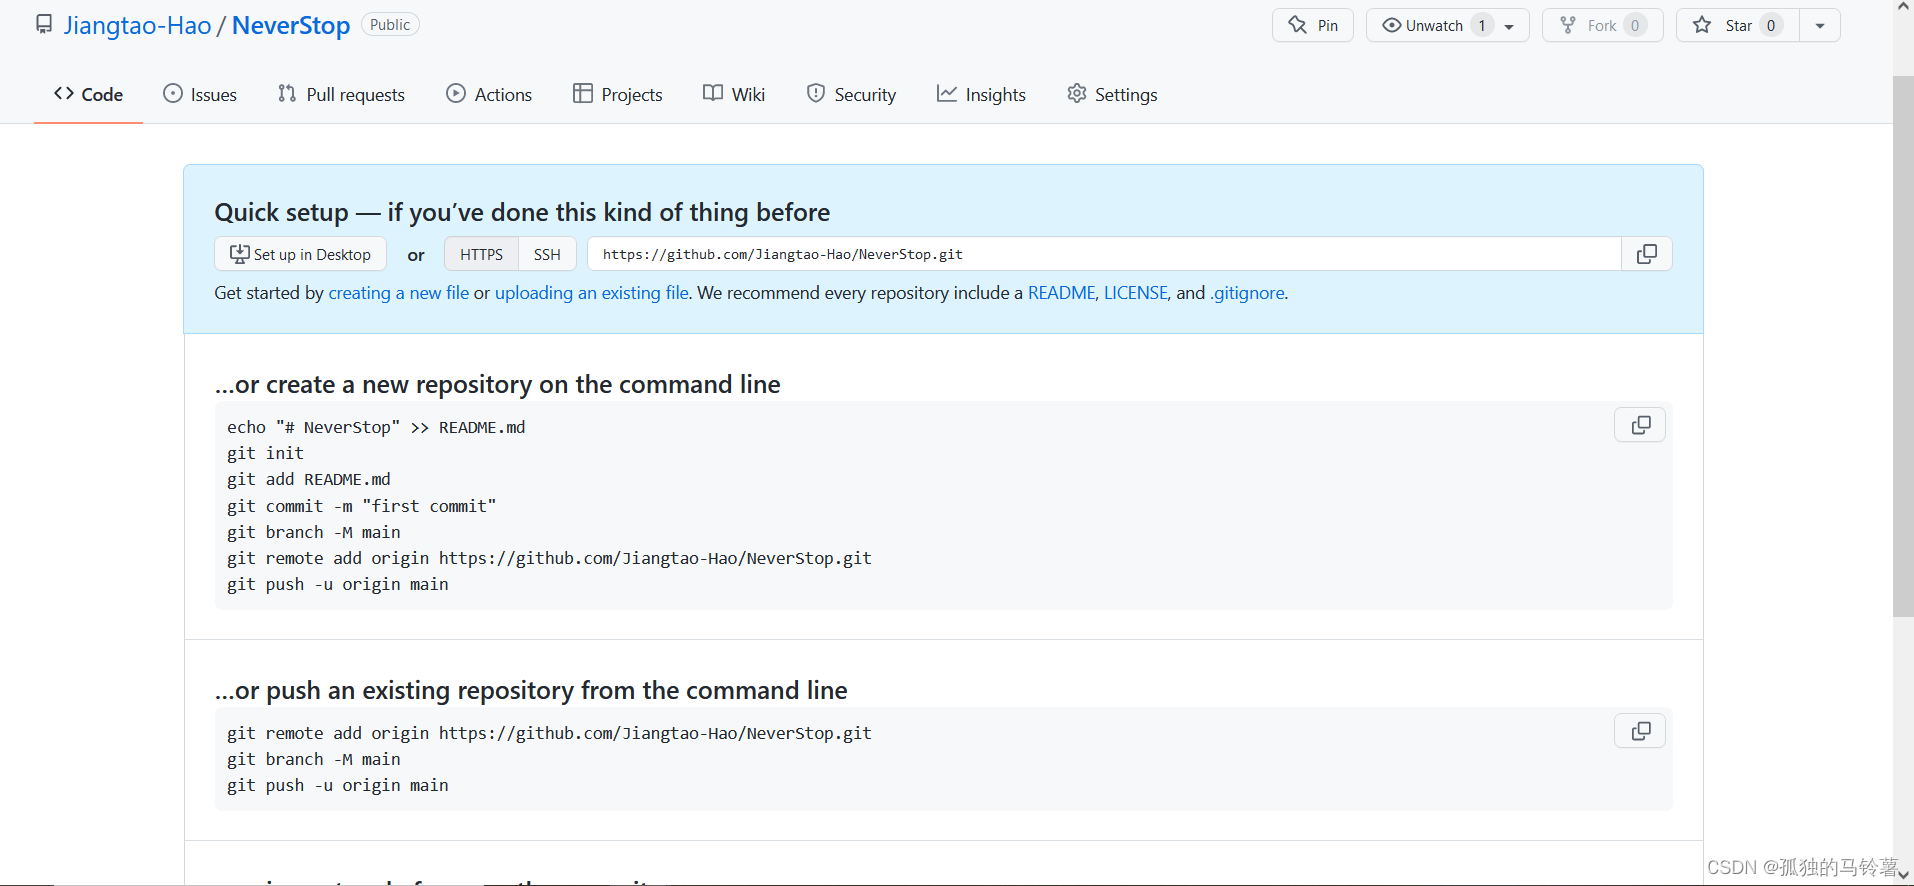Click the Fork button
Image resolution: width=1914 pixels, height=886 pixels.
1602,25
